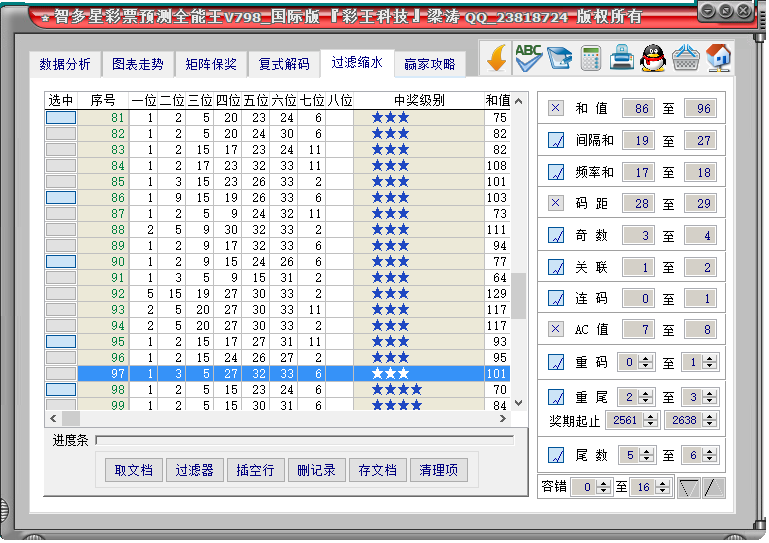Adjust 重码 minimum value spinner arrows
The image size is (769, 543).
click(x=646, y=362)
